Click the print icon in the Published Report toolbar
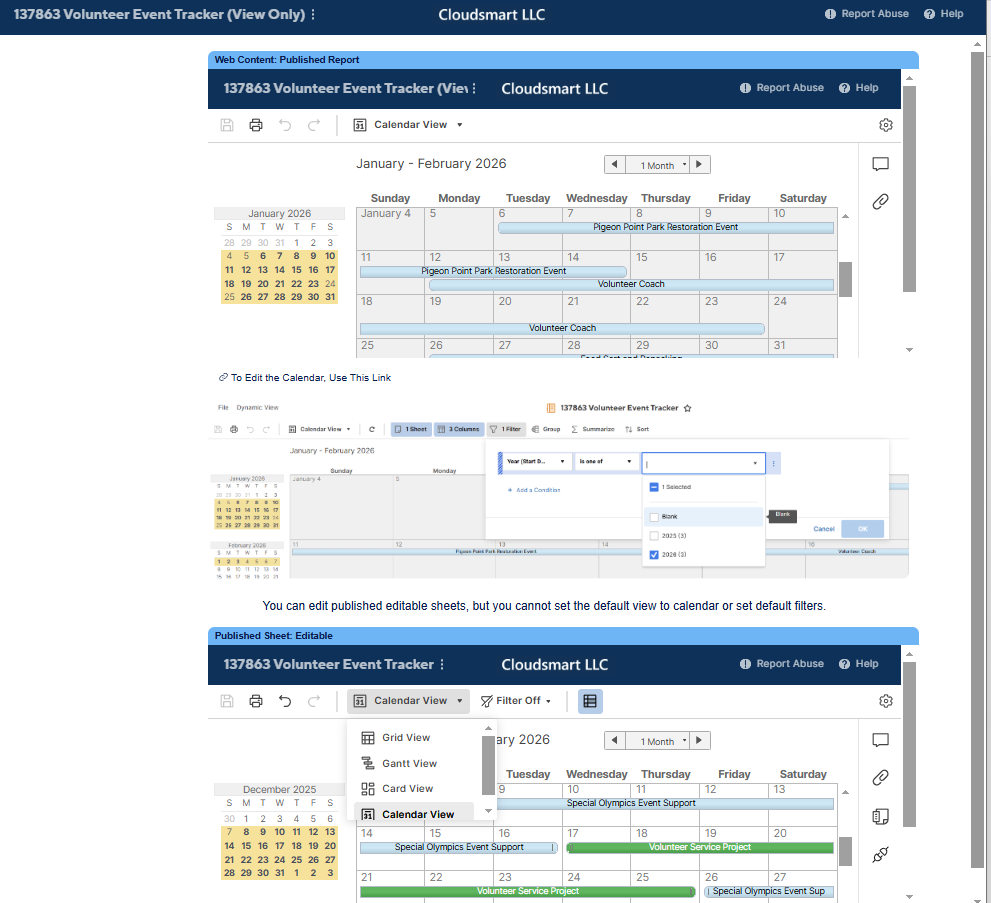This screenshot has width=991, height=903. click(256, 125)
